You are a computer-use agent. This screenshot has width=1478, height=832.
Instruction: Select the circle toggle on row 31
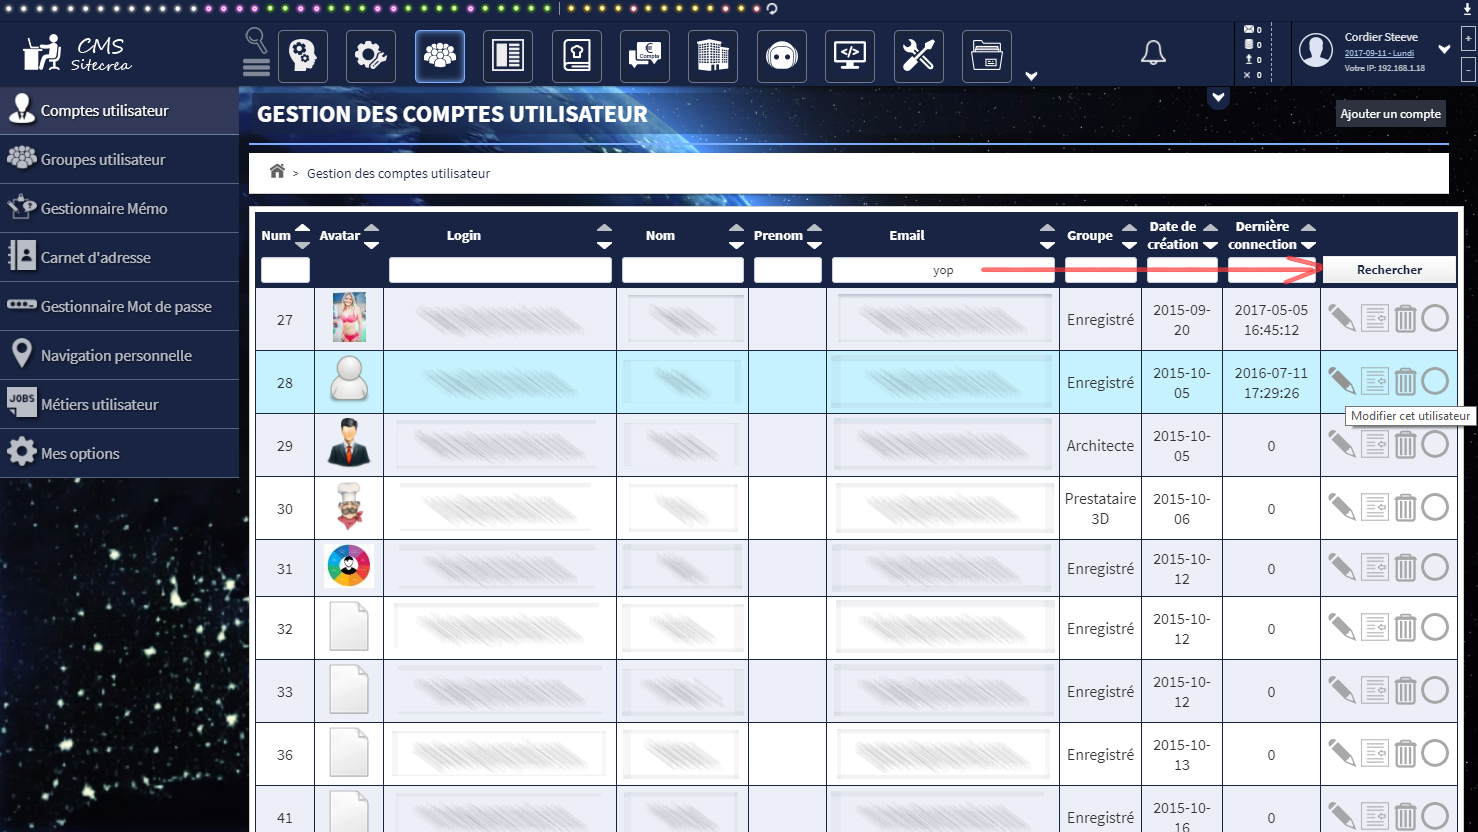pyautogui.click(x=1435, y=567)
